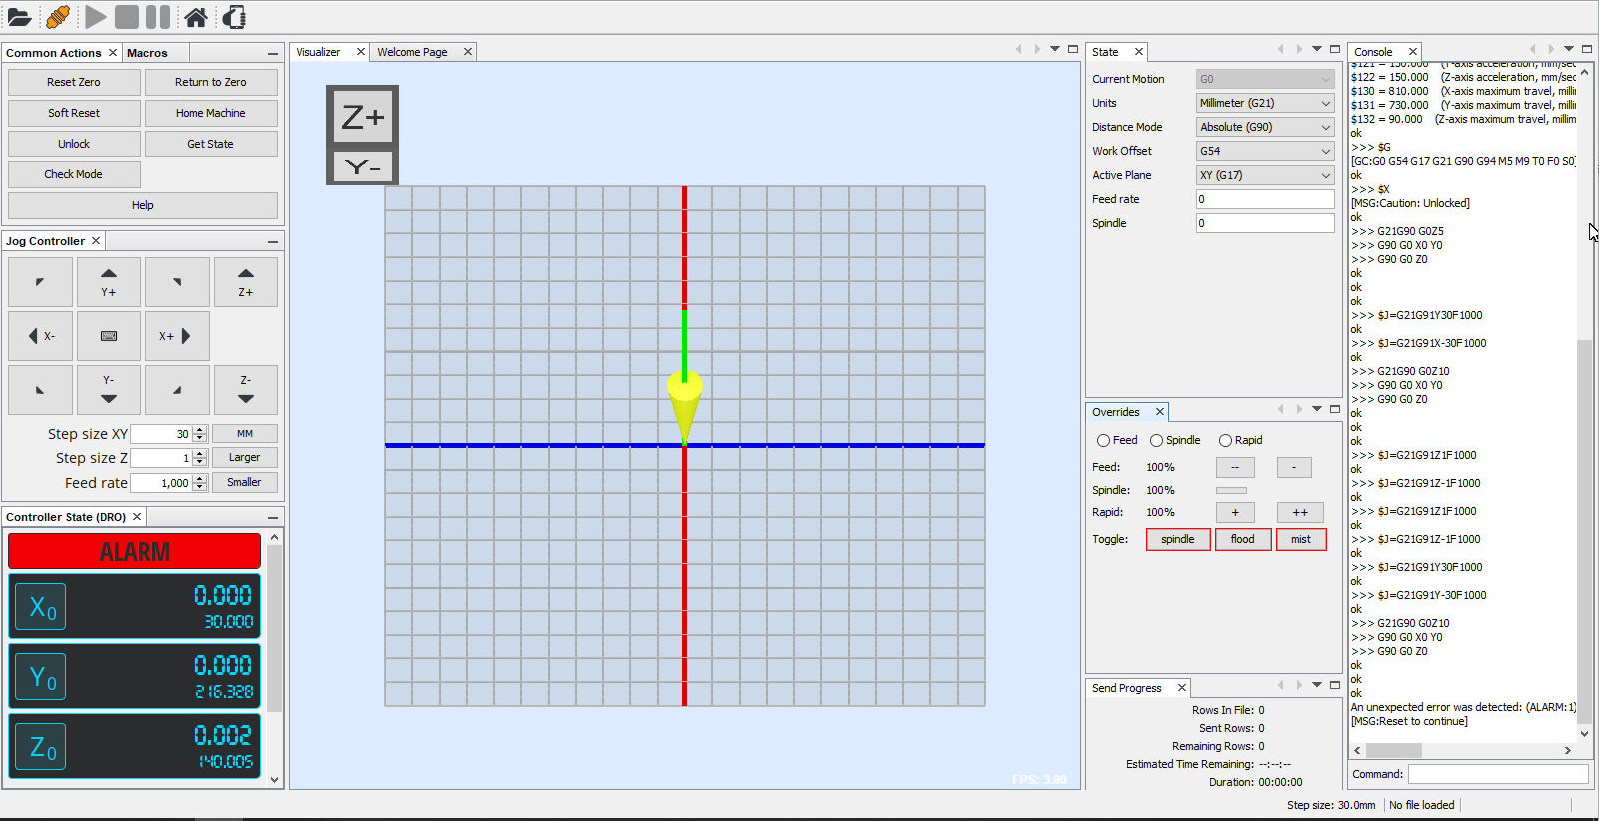Viewport: 1599px width, 821px height.
Task: Jog diagonally down-right in Jog Controller
Action: tap(177, 390)
